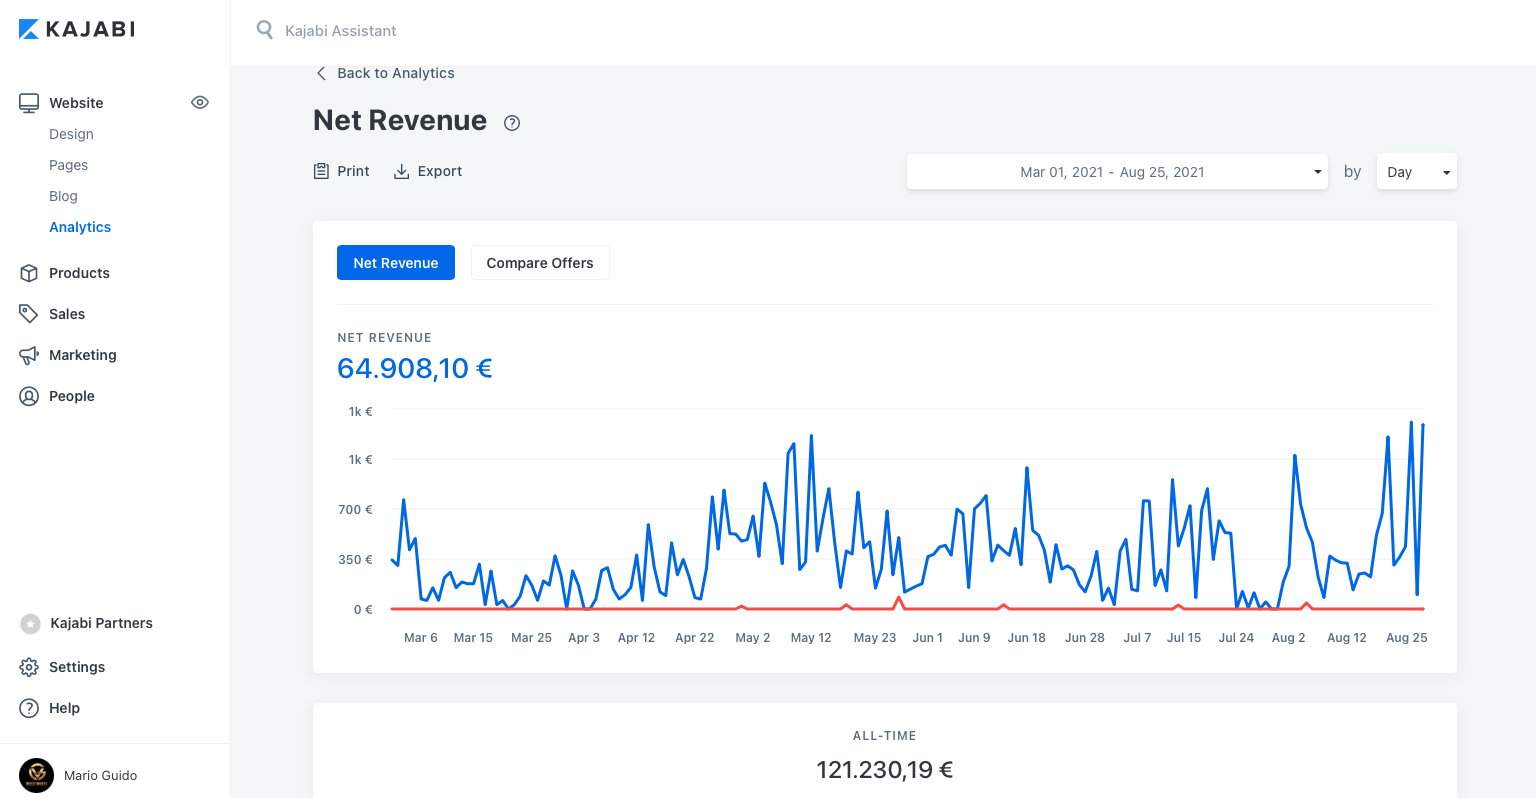Click the People icon in sidebar
This screenshot has height=798, width=1536.
click(29, 396)
